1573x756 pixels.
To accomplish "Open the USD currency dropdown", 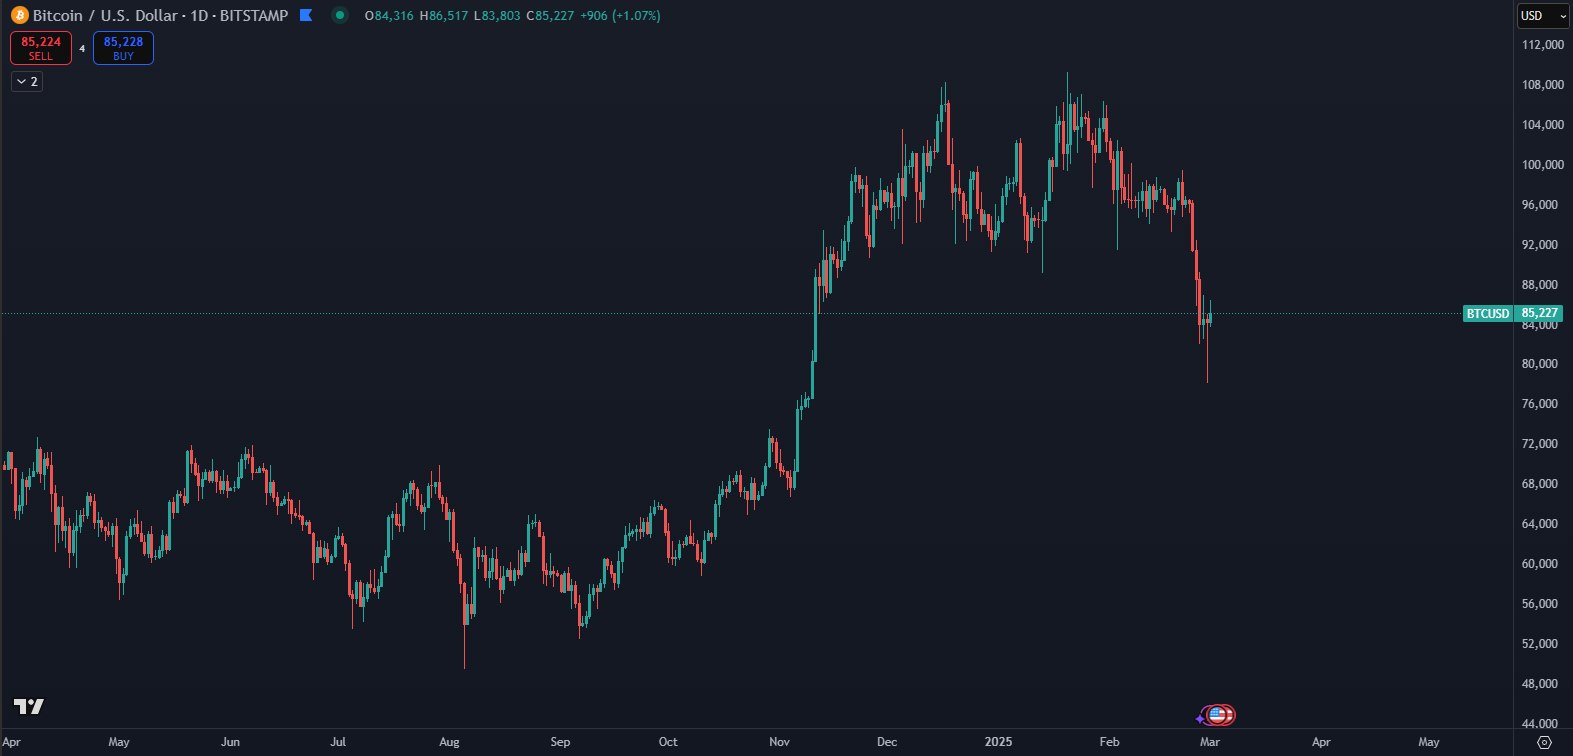I will (1543, 16).
